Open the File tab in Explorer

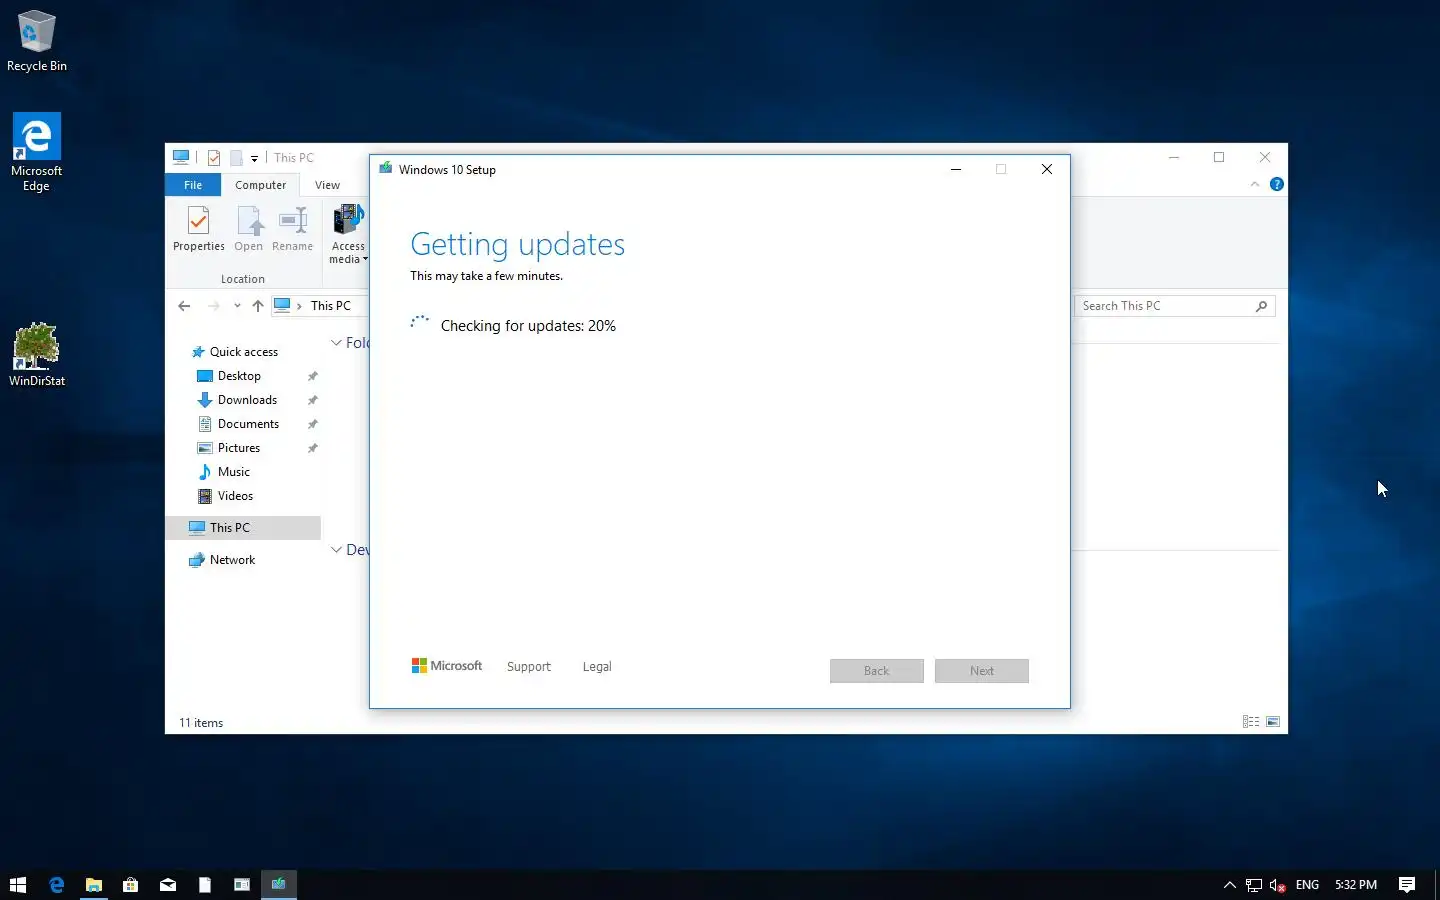[193, 185]
